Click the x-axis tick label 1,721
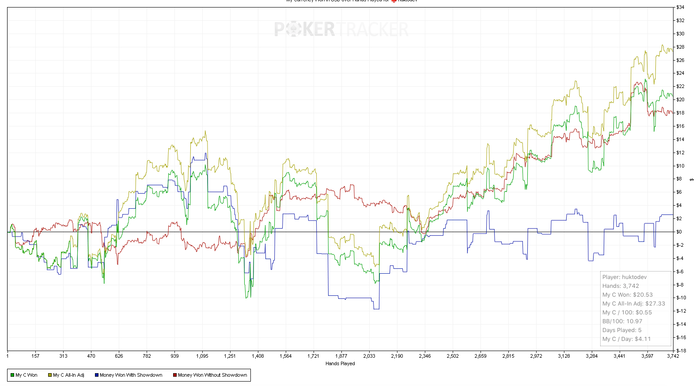The image size is (700, 386). click(314, 356)
